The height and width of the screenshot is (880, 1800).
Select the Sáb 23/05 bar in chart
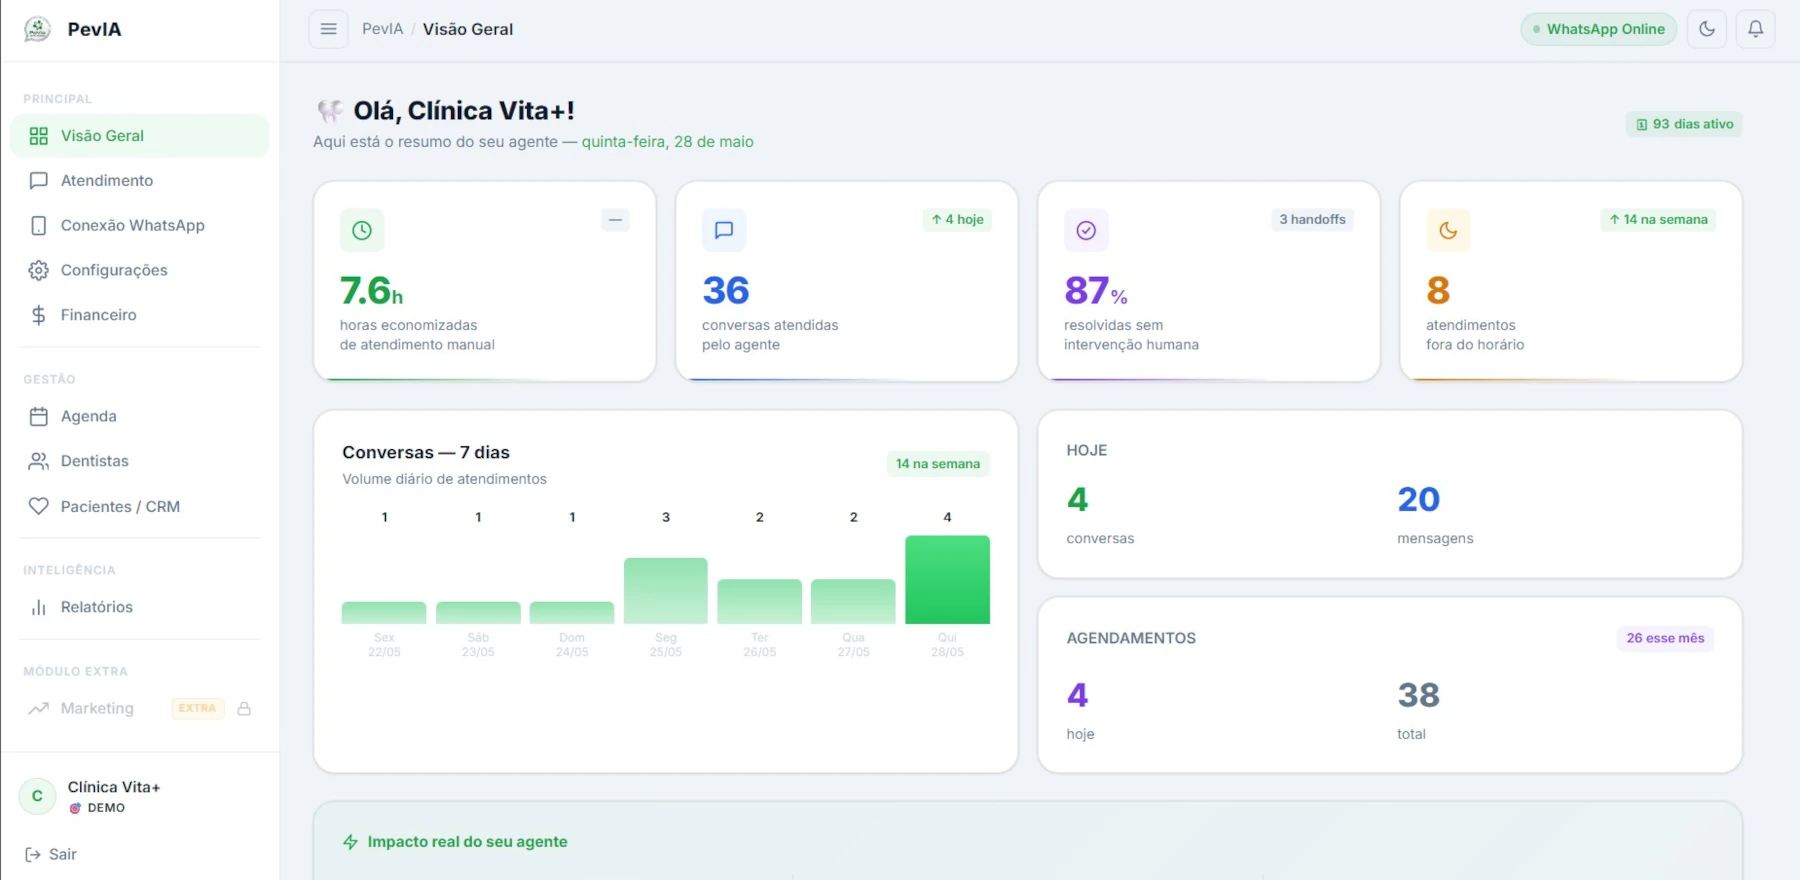tap(478, 612)
